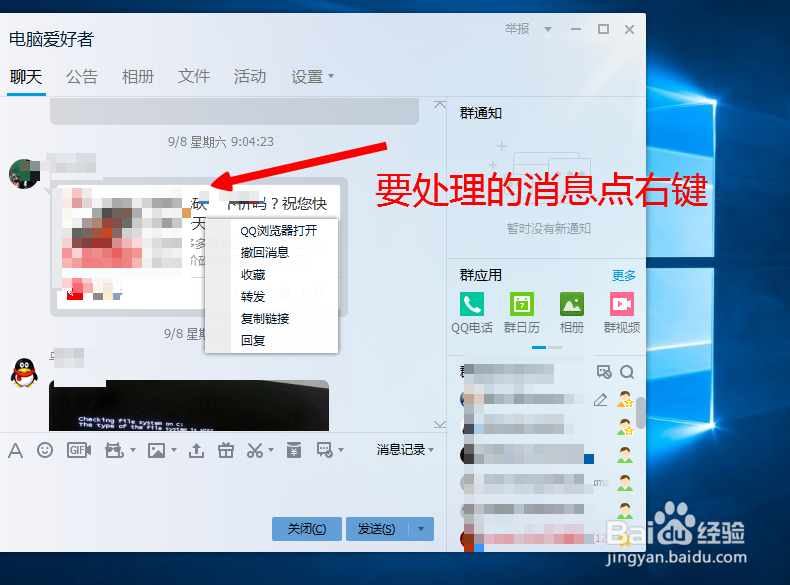Select 回复 in the context menu

(272, 341)
